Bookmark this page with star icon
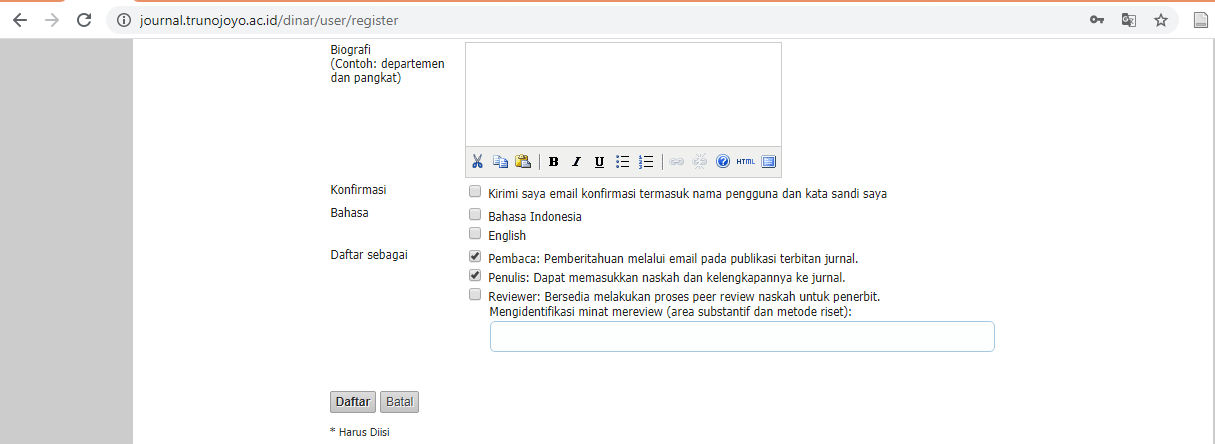Screen dimensions: 1215x444 1161,20
